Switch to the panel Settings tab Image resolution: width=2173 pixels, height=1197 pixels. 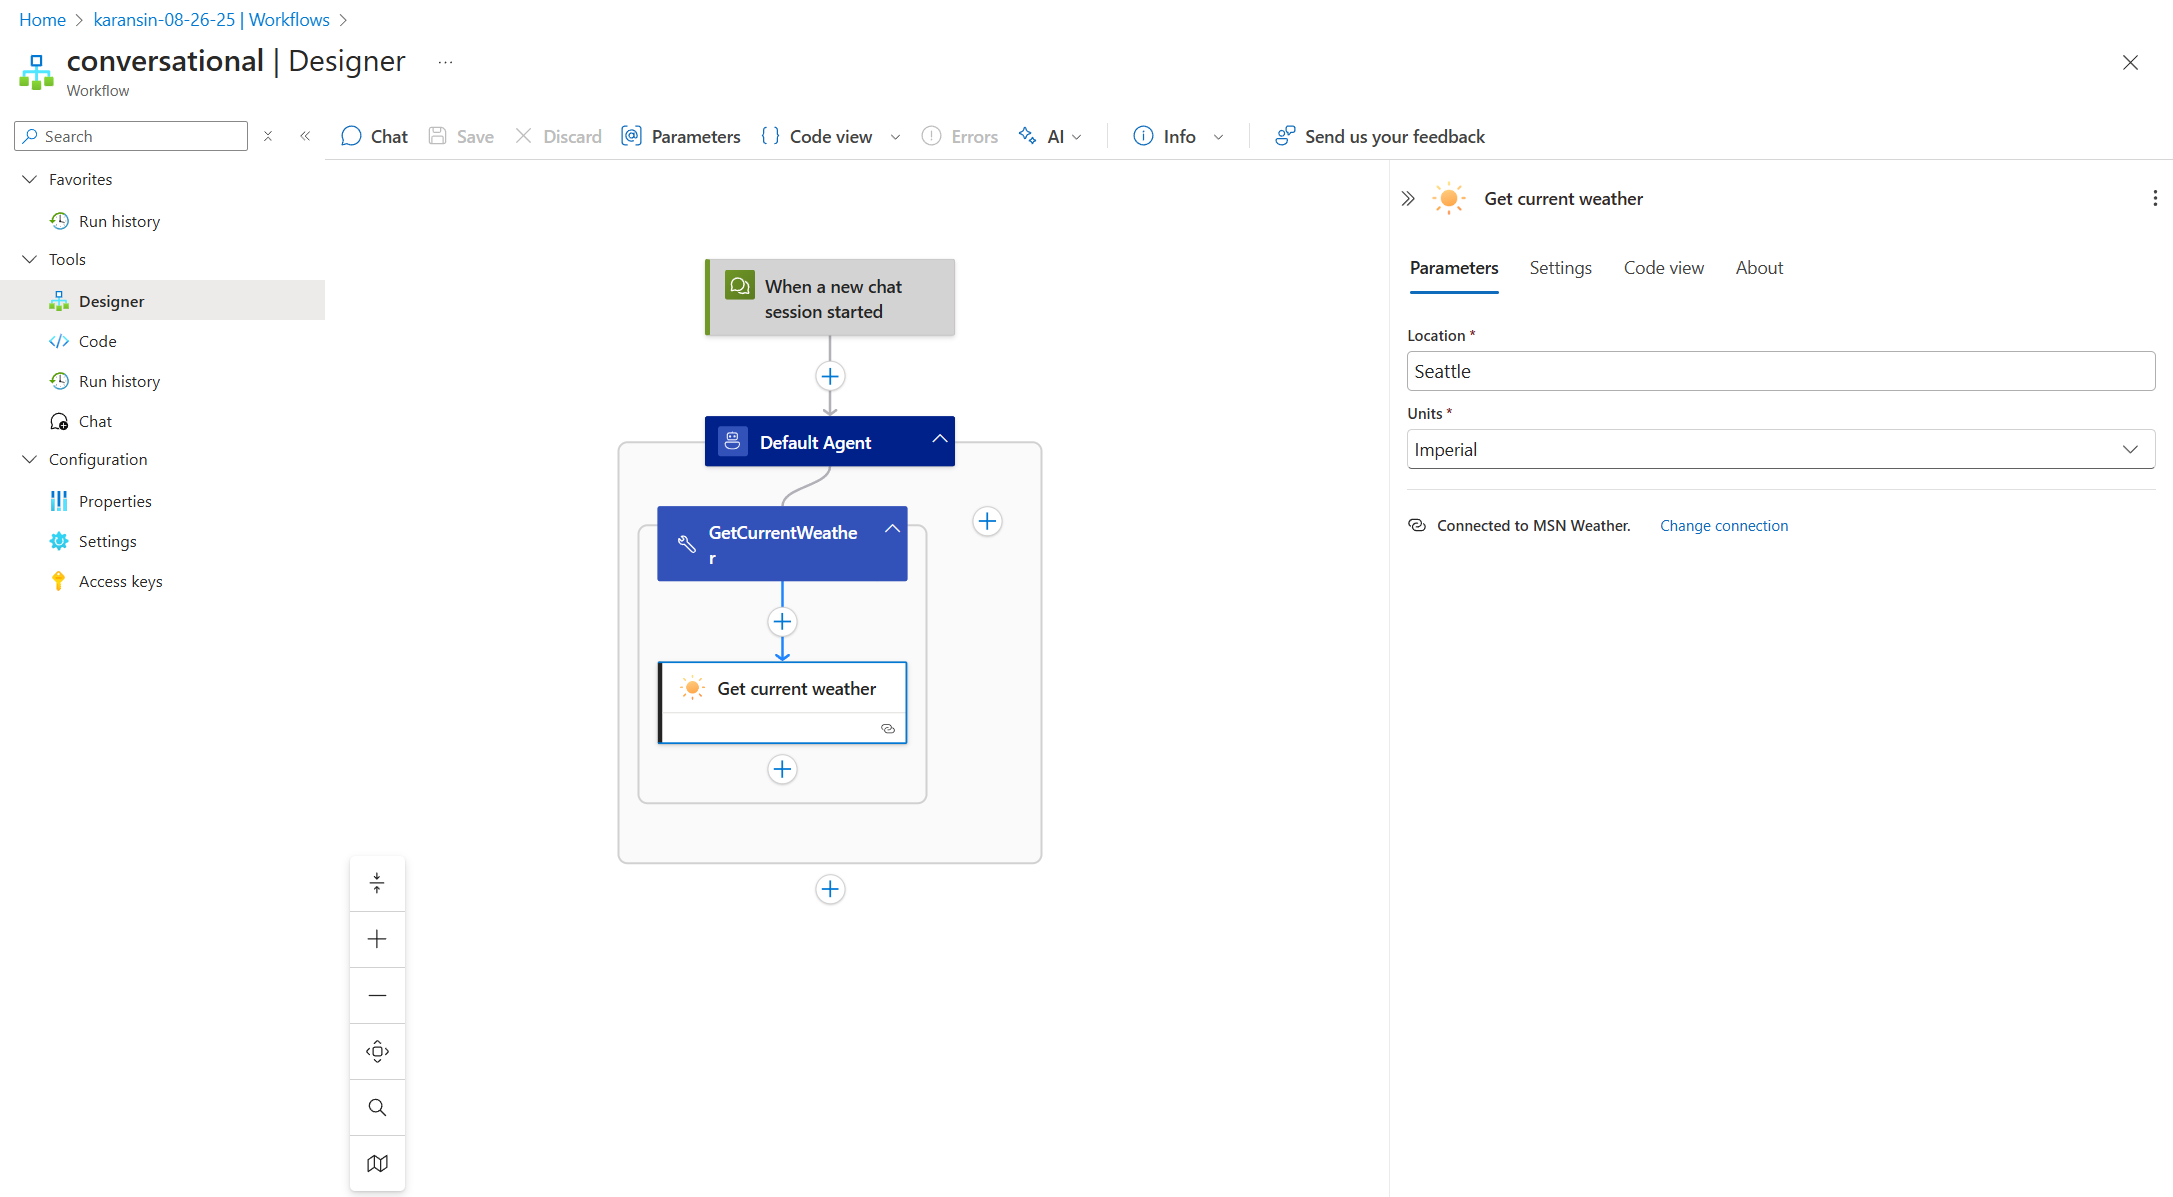[1560, 268]
